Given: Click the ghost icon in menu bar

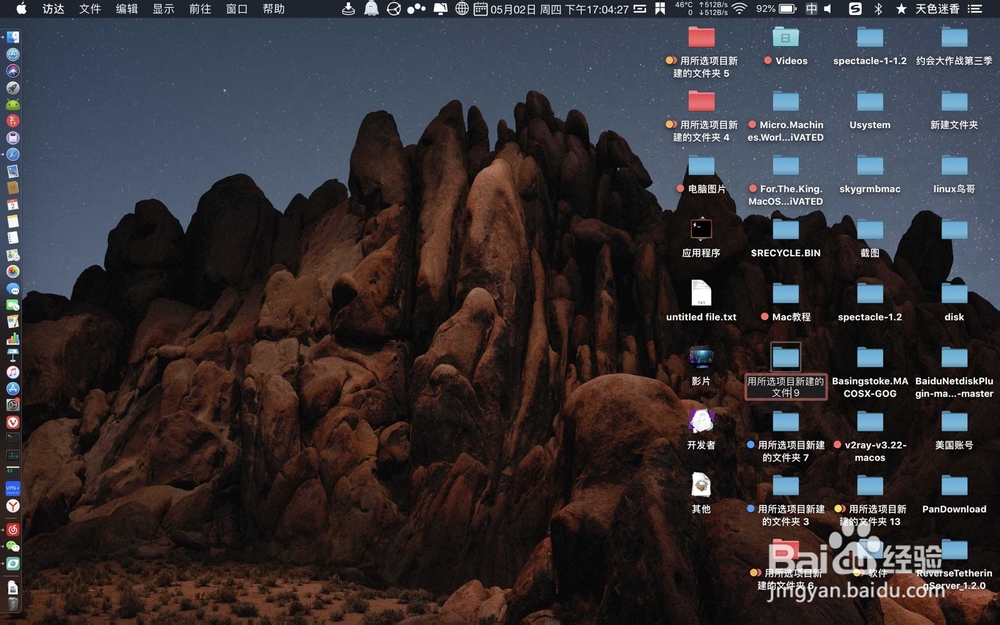Looking at the screenshot, I should (x=371, y=9).
